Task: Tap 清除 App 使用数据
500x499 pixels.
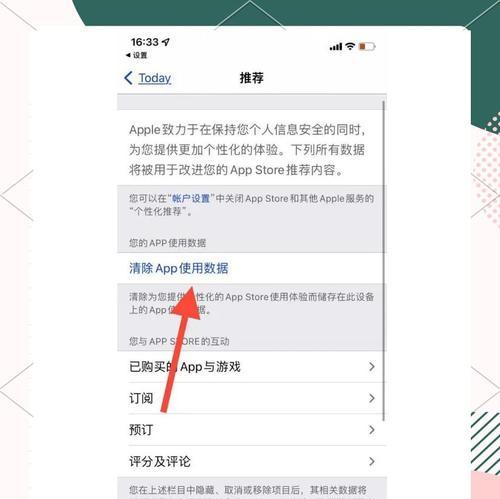Action: click(179, 268)
